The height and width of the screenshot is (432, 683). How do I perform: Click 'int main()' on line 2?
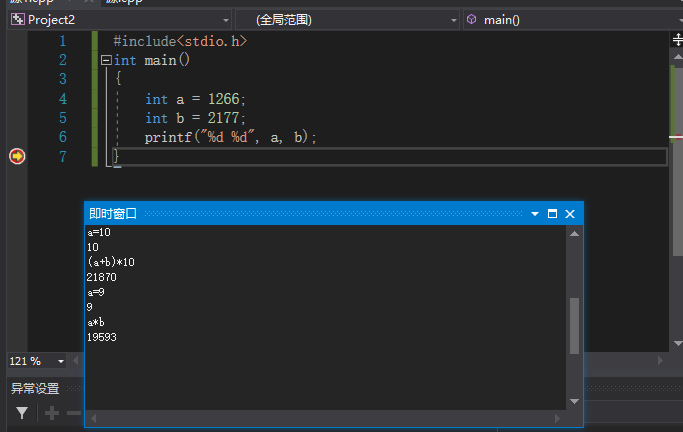pyautogui.click(x=152, y=60)
